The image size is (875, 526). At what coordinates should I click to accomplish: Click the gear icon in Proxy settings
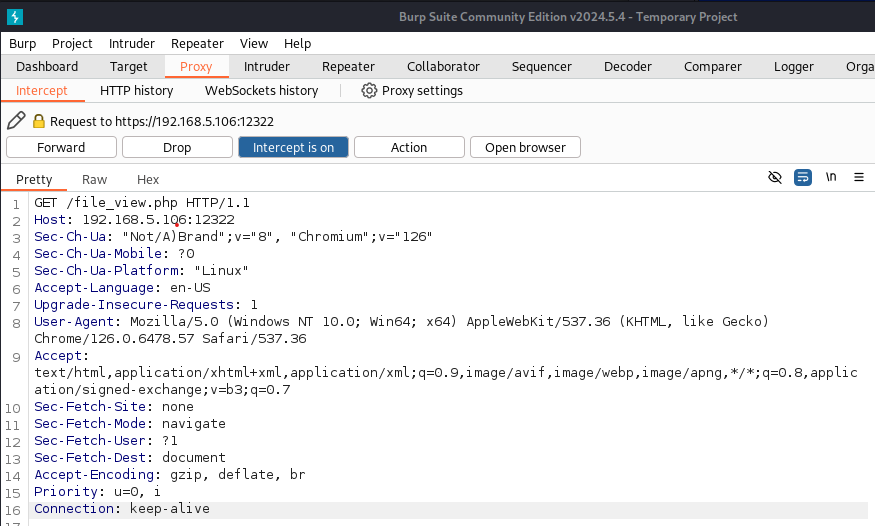pos(369,90)
